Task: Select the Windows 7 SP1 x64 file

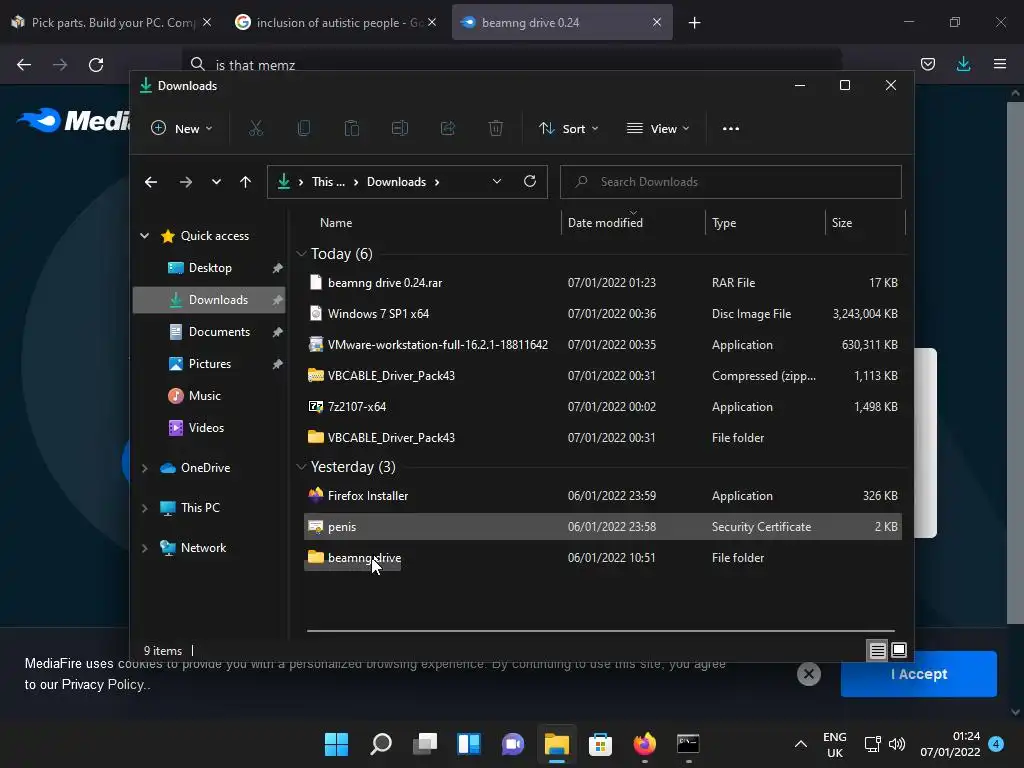Action: point(603,313)
